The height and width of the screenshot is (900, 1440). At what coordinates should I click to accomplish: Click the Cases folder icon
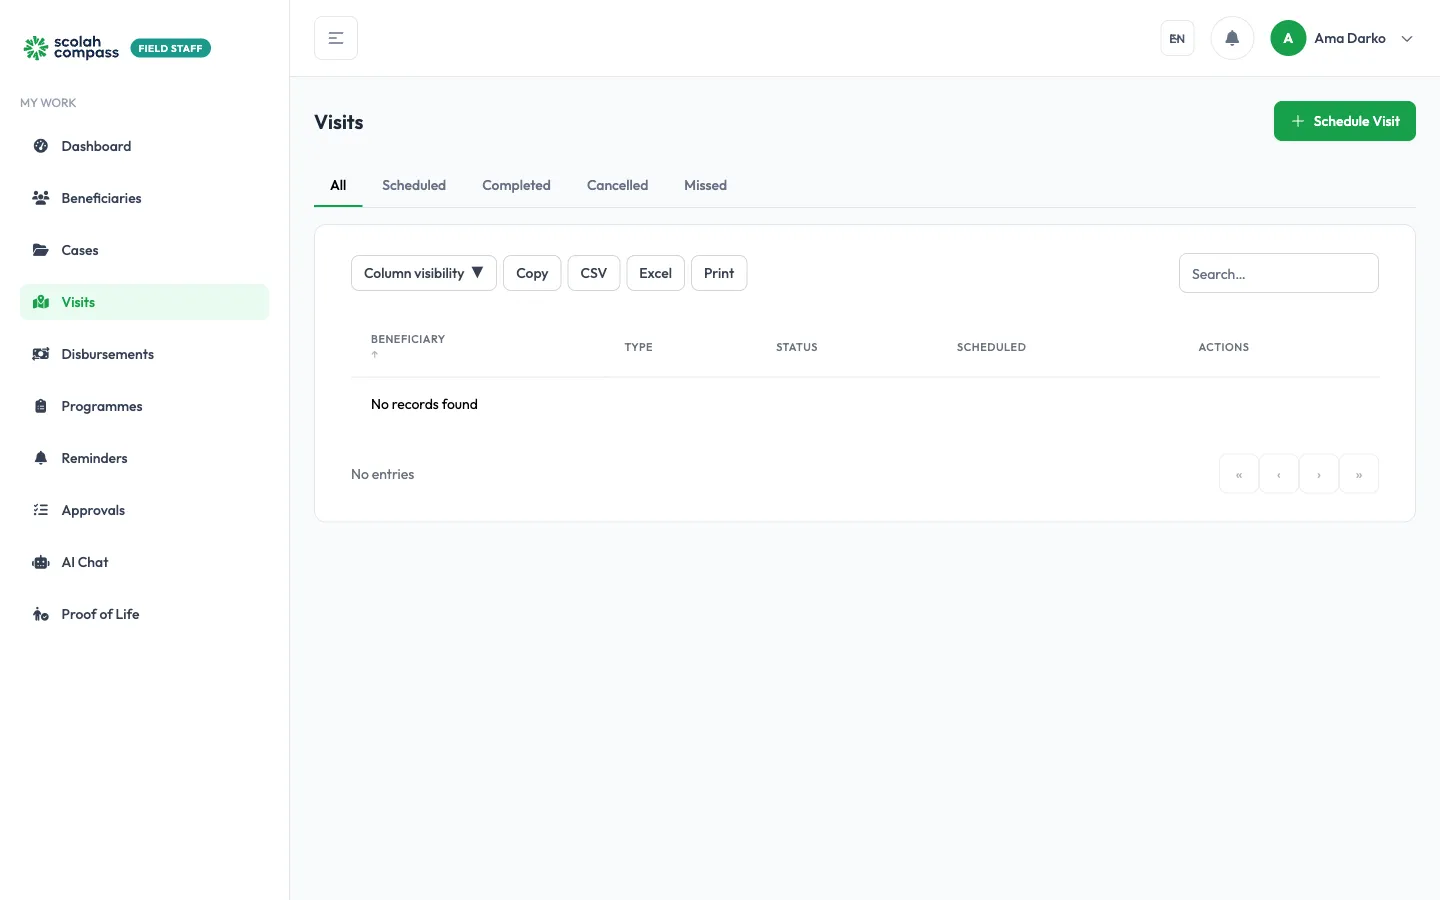(x=41, y=250)
